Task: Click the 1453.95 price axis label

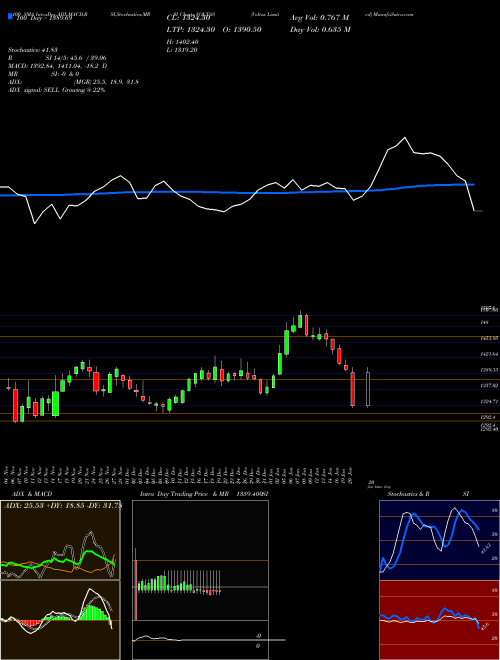Action: 490,338
